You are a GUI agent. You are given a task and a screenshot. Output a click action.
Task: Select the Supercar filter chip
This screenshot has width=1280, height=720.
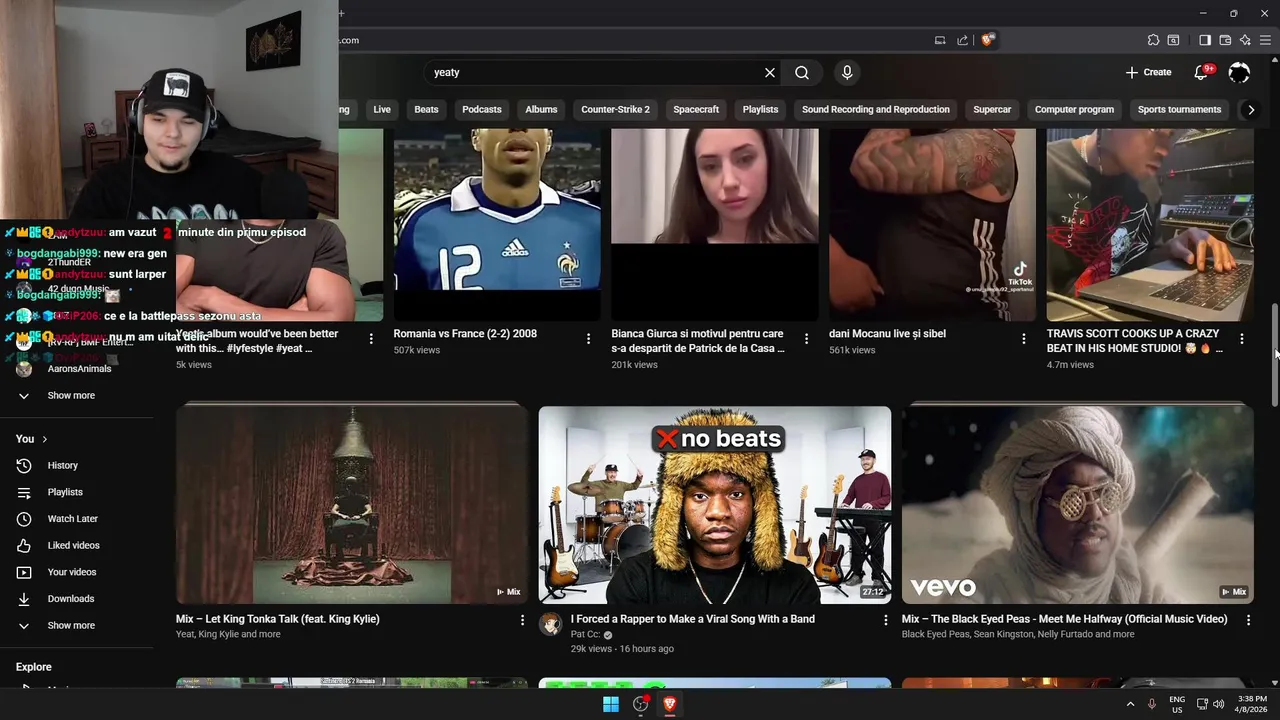(992, 110)
